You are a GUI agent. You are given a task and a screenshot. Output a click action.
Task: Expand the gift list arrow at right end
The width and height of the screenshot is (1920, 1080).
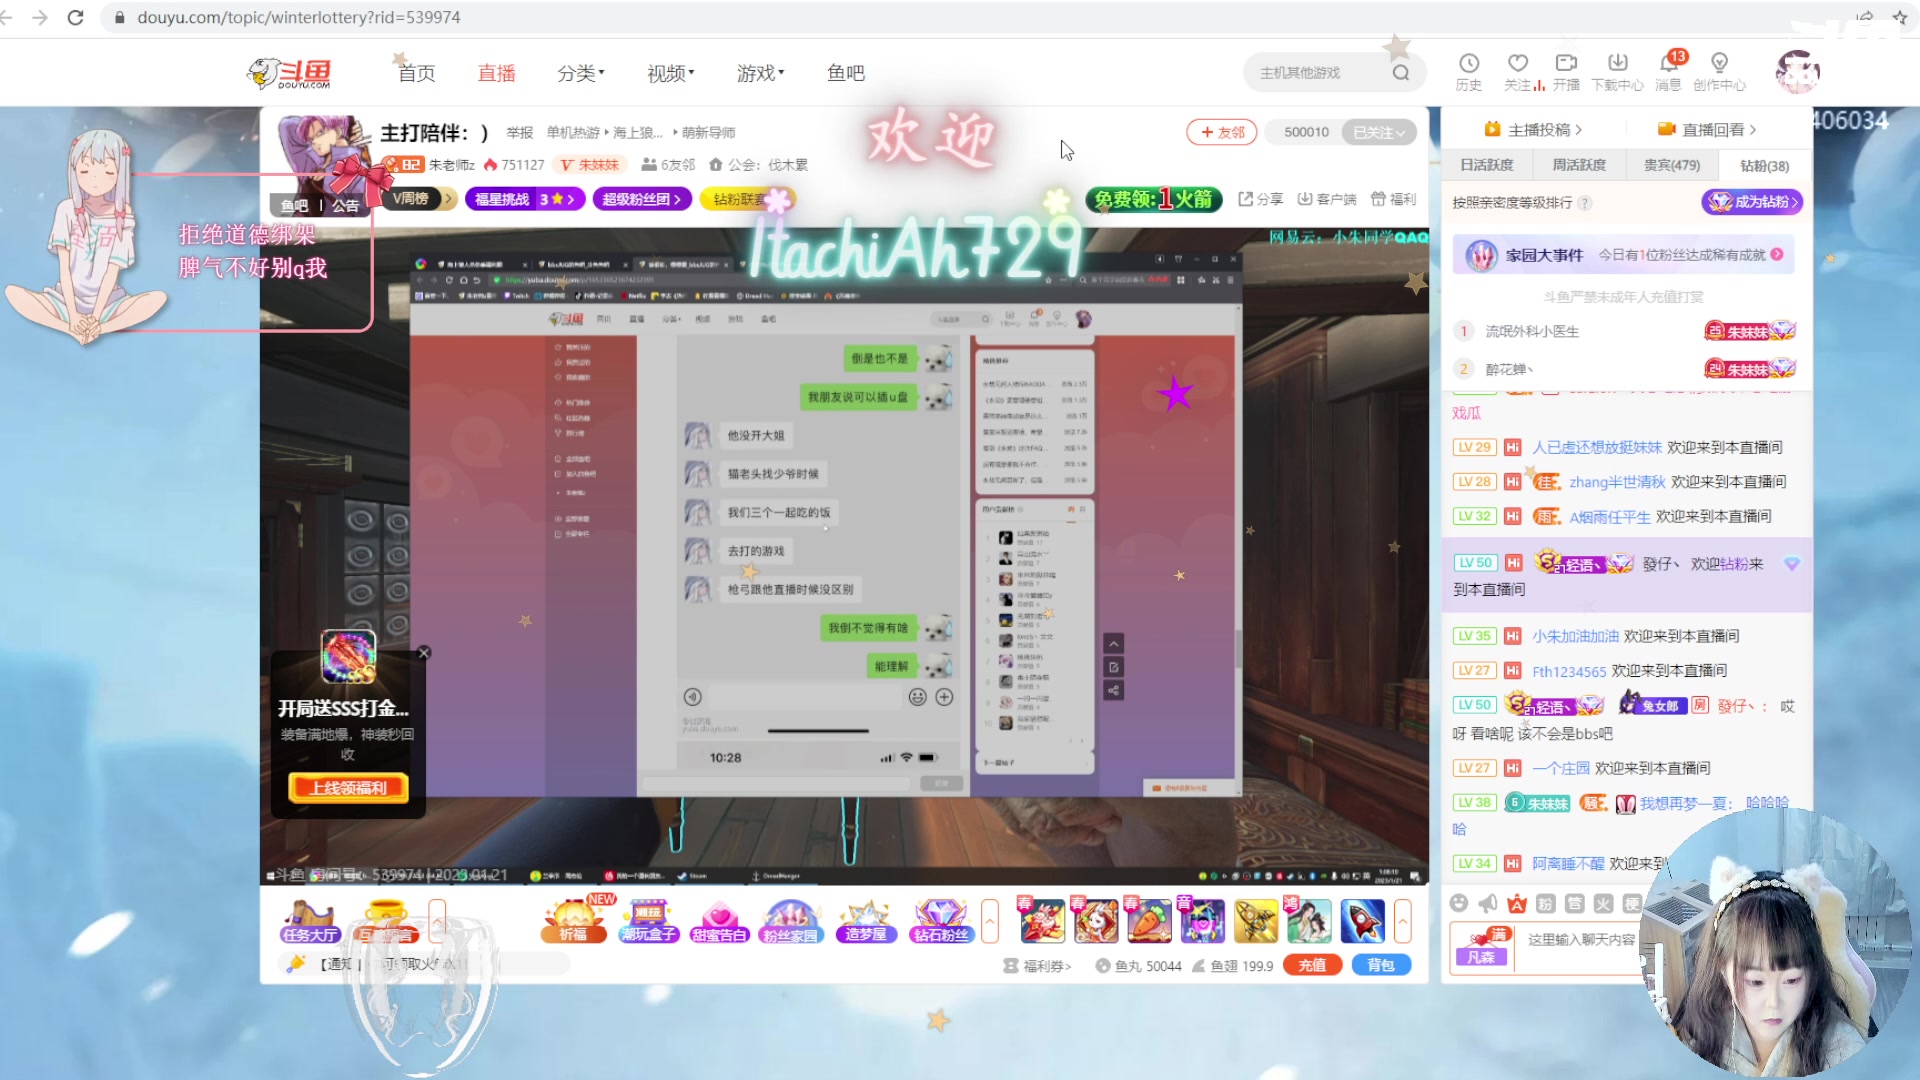click(1403, 921)
